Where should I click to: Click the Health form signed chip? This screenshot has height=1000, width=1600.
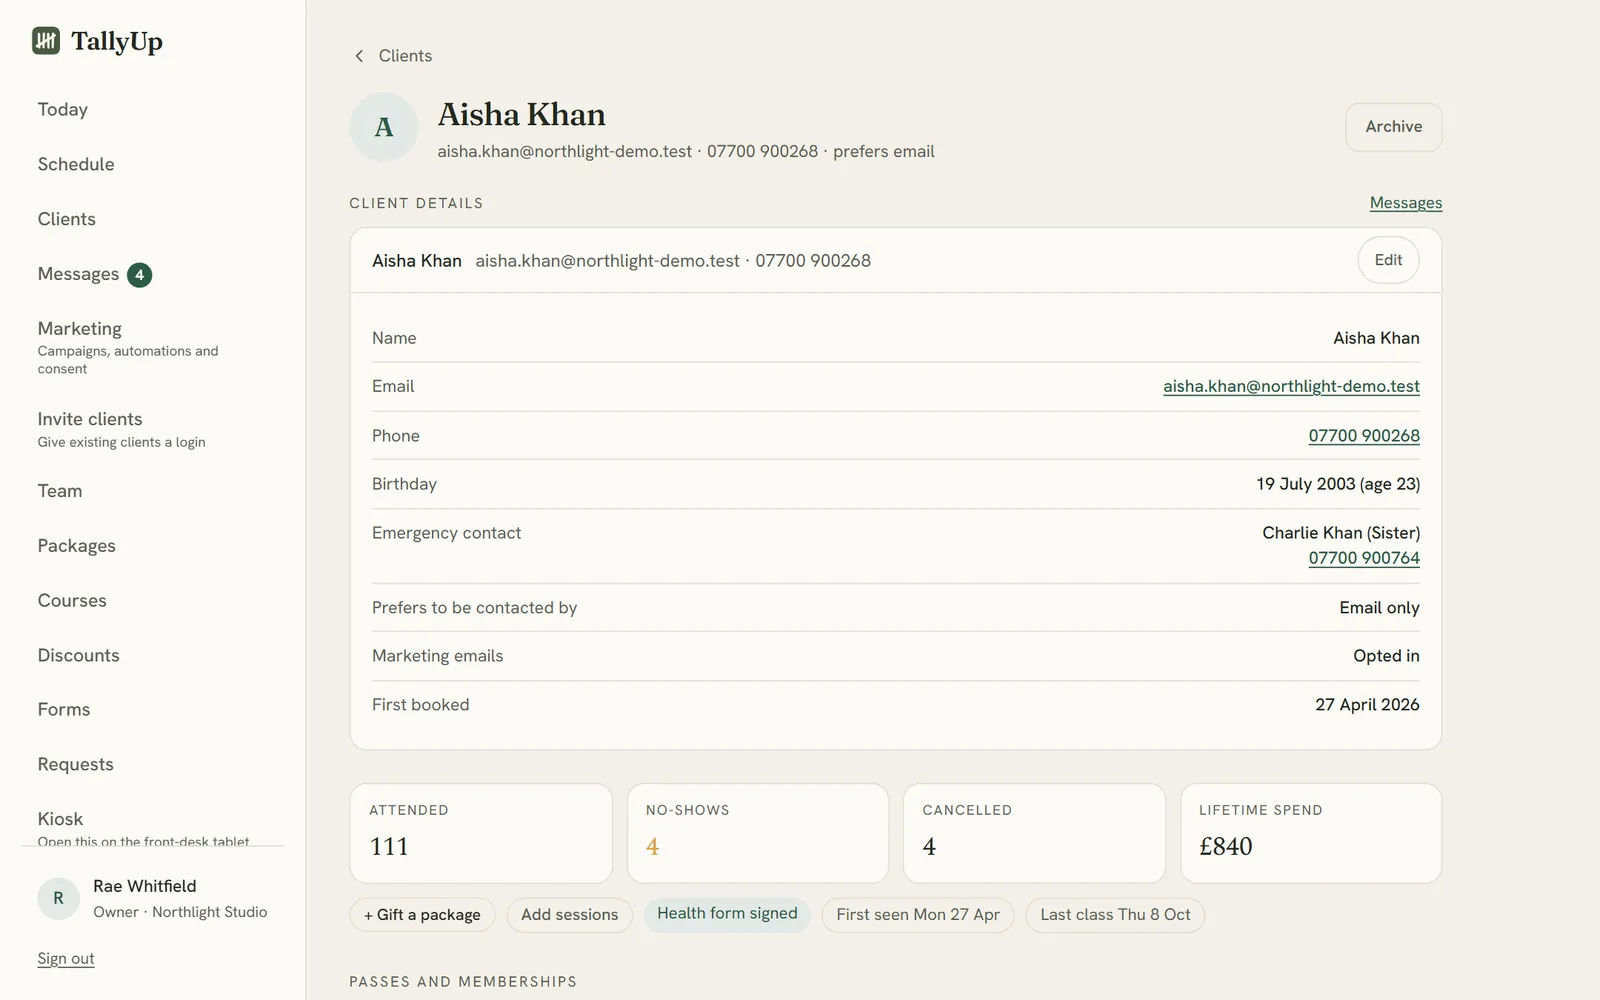coord(727,914)
